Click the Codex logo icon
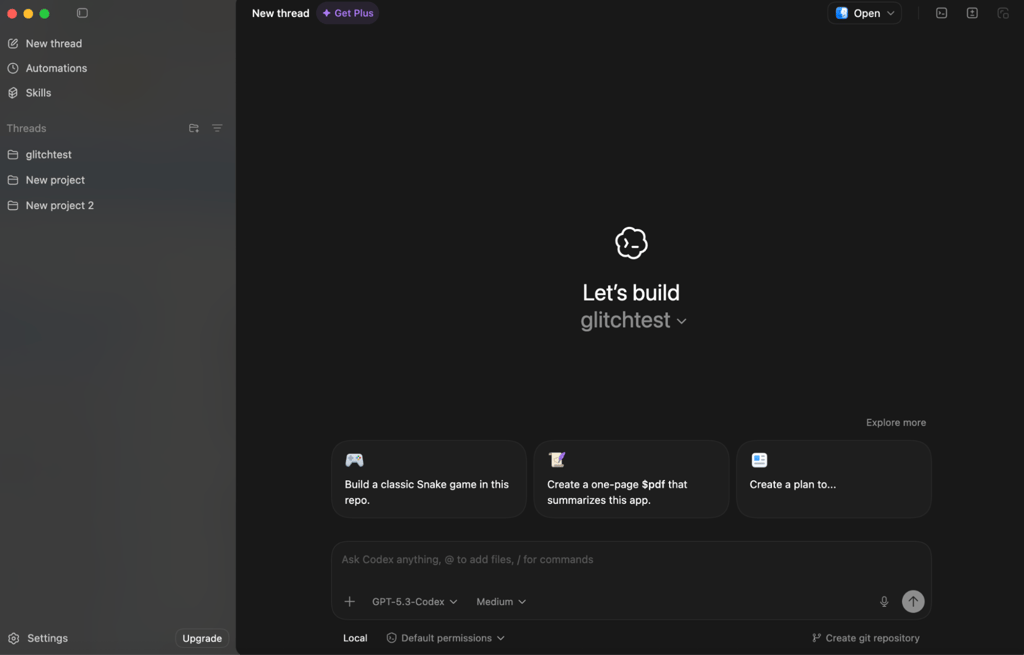1024x655 pixels. 631,244
